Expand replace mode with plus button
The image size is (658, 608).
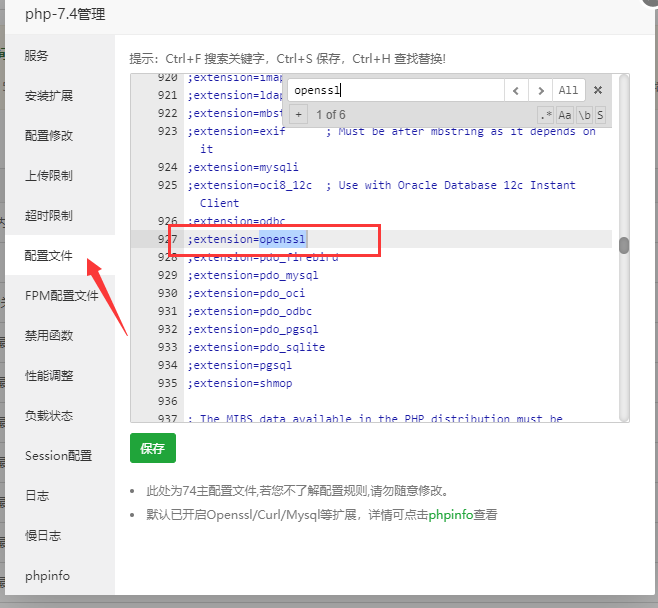299,115
